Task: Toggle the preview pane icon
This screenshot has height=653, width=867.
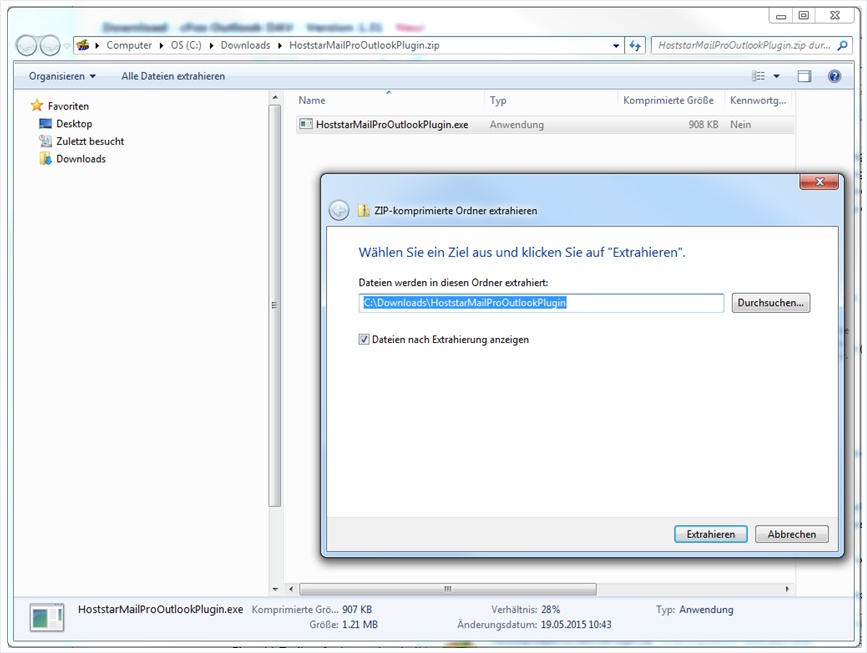Action: 805,76
